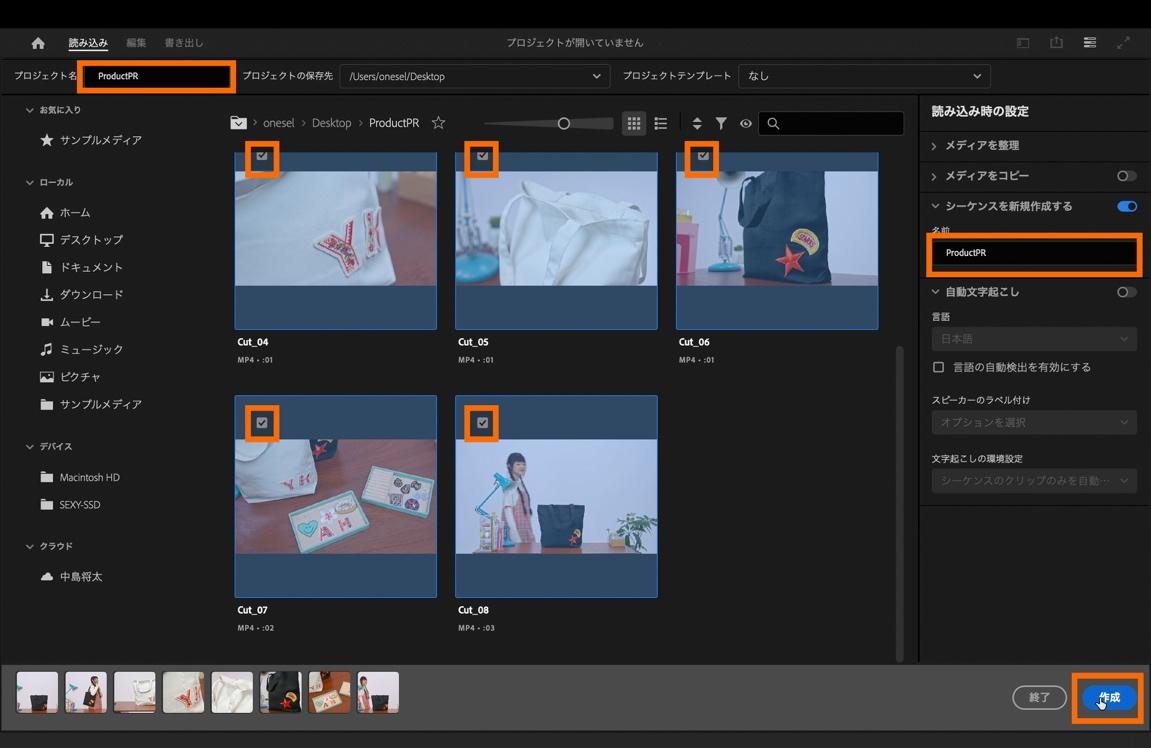1151x748 pixels.
Task: Open the プロジェクトテンプレート dropdown
Action: tap(864, 76)
